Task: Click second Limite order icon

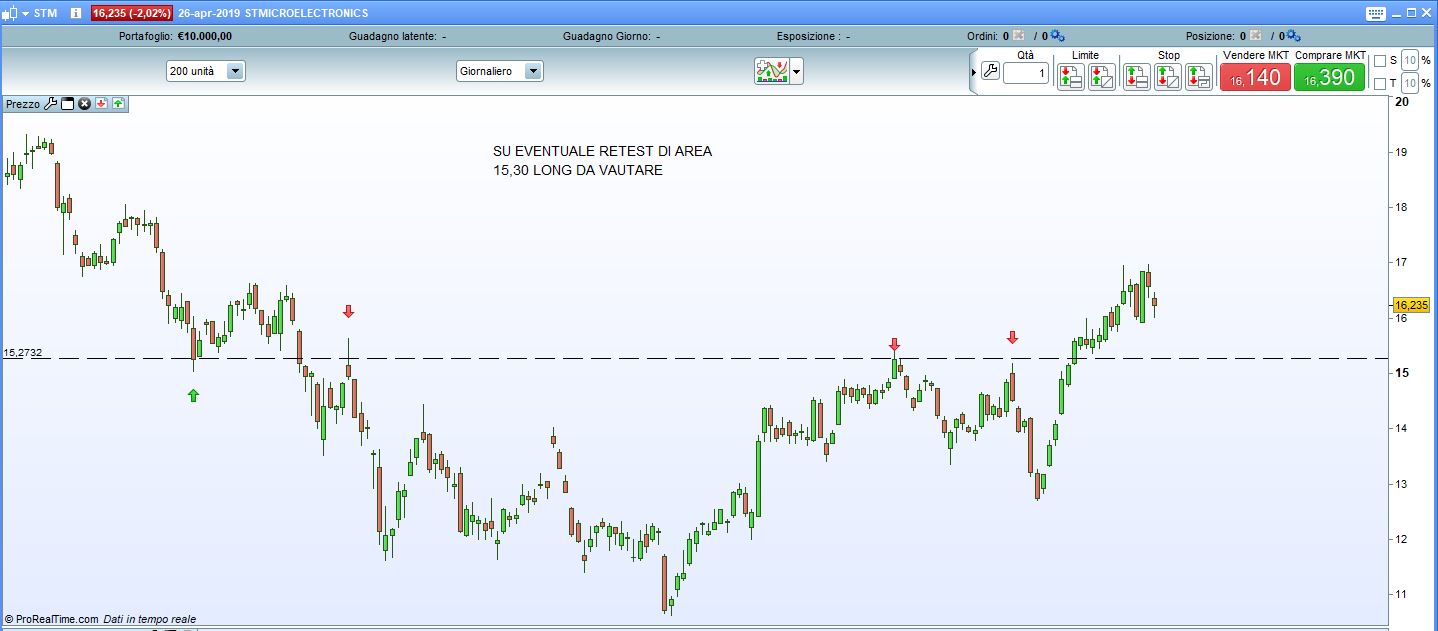Action: (x=1101, y=77)
